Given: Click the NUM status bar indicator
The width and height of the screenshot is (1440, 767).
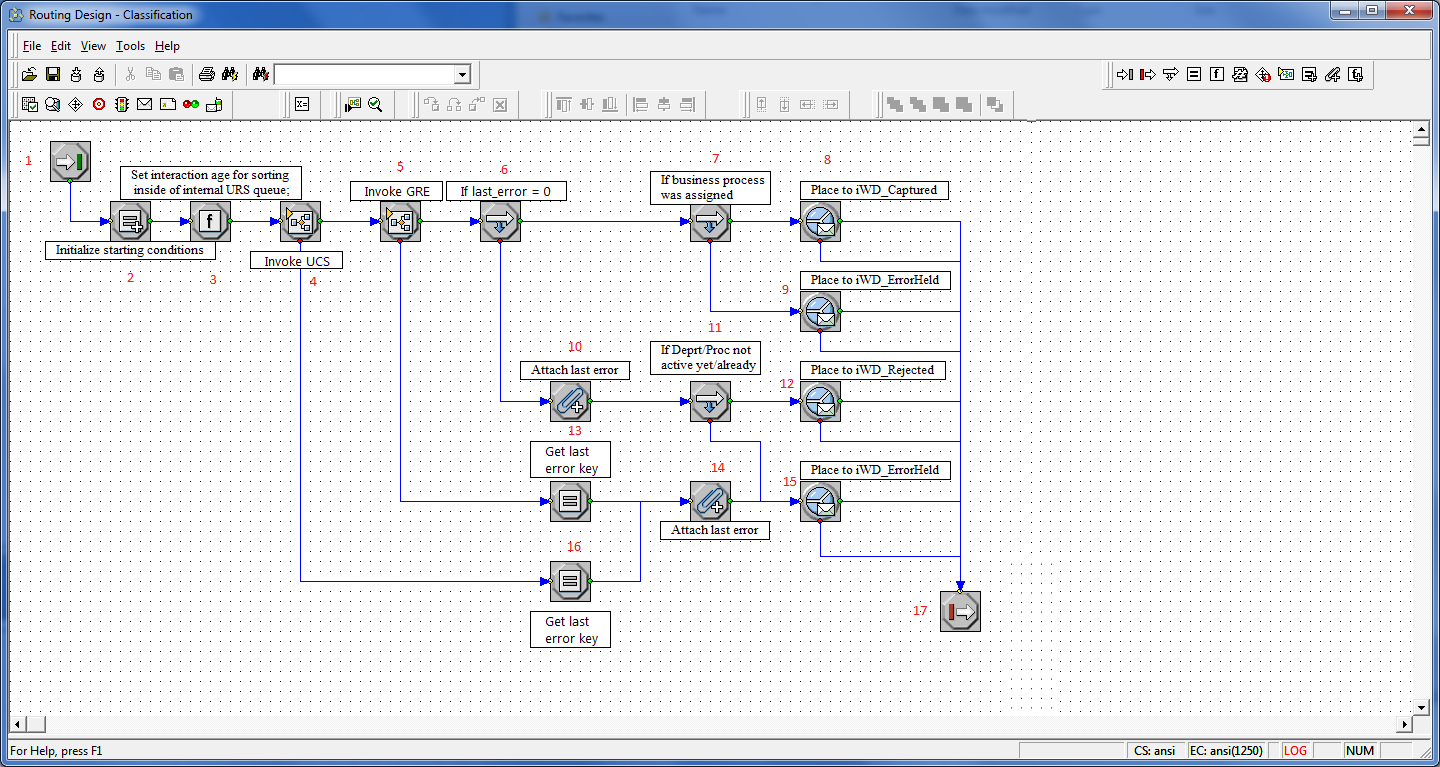Looking at the screenshot, I should pyautogui.click(x=1360, y=750).
